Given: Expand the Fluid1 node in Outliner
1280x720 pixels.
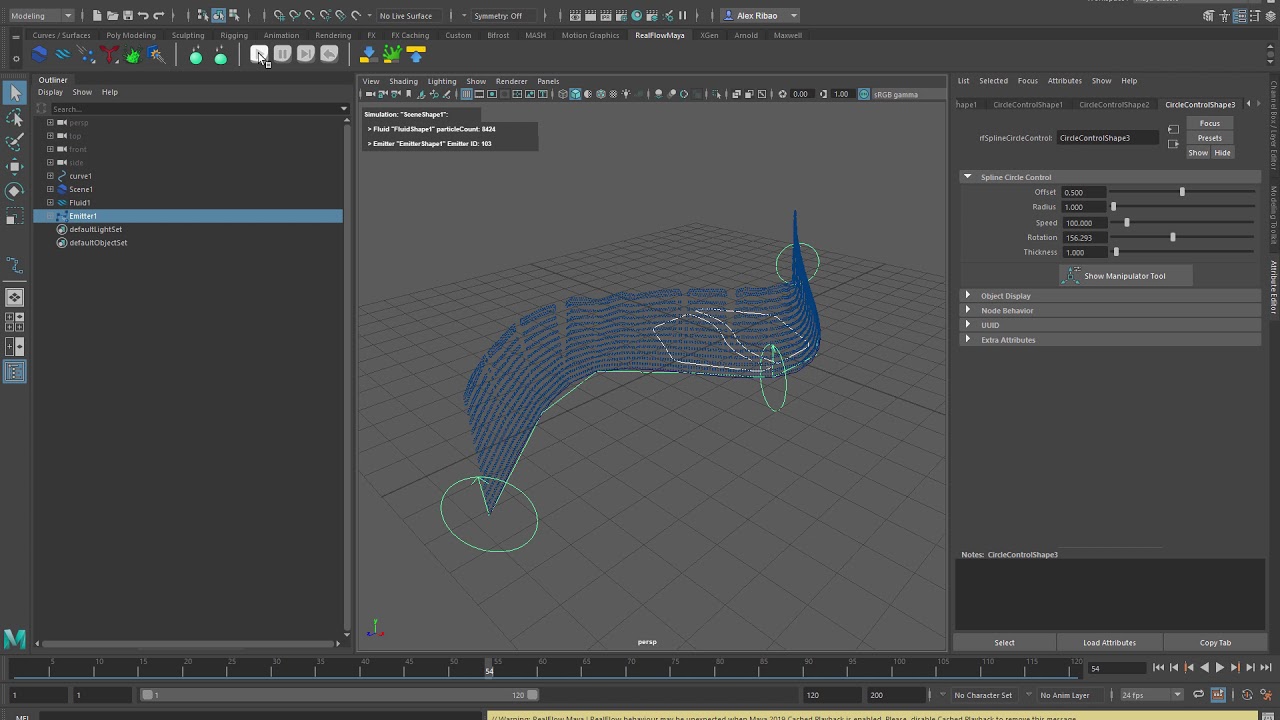Looking at the screenshot, I should pyautogui.click(x=50, y=203).
